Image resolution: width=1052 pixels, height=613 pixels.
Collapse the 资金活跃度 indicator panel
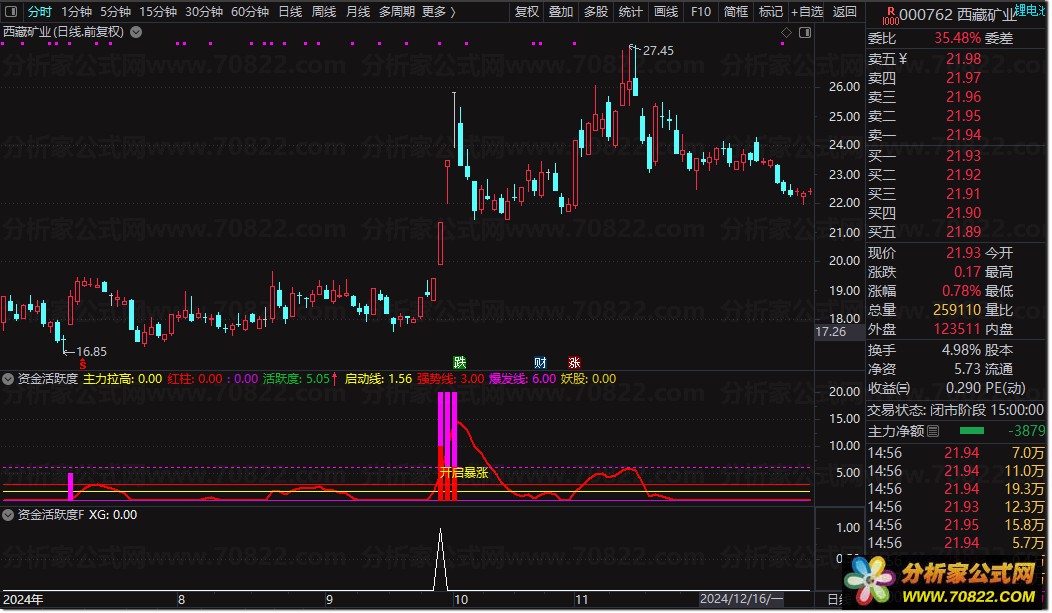click(x=8, y=379)
